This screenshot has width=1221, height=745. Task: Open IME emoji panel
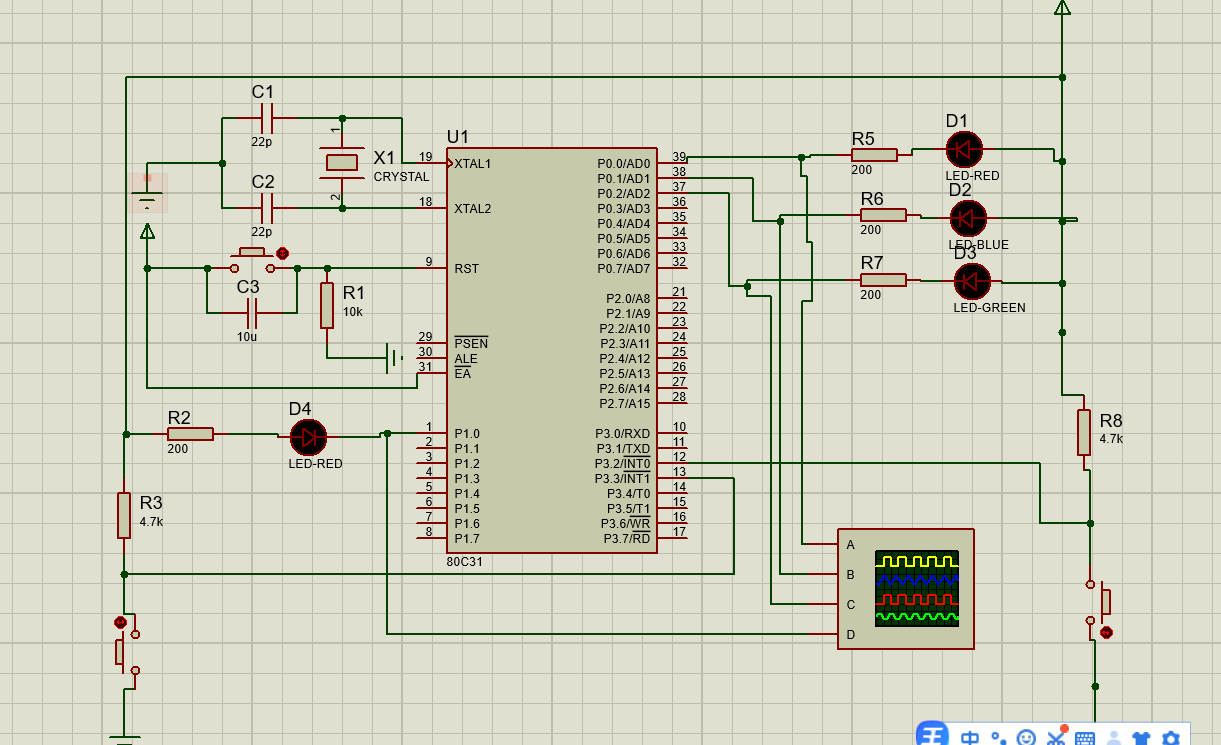coord(1026,738)
